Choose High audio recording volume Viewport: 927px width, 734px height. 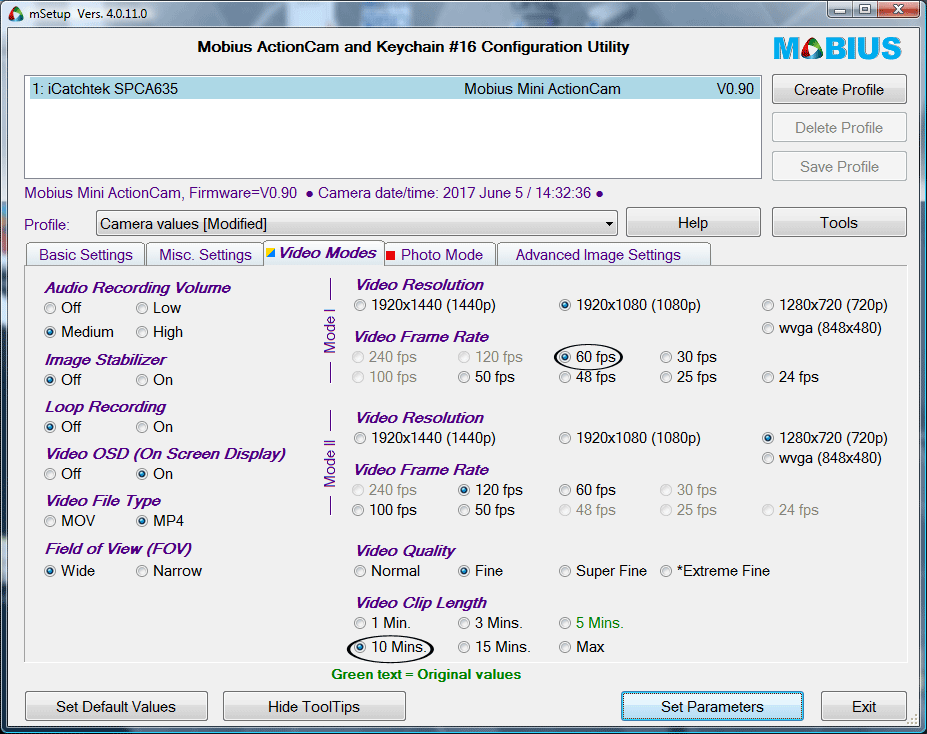coord(159,332)
